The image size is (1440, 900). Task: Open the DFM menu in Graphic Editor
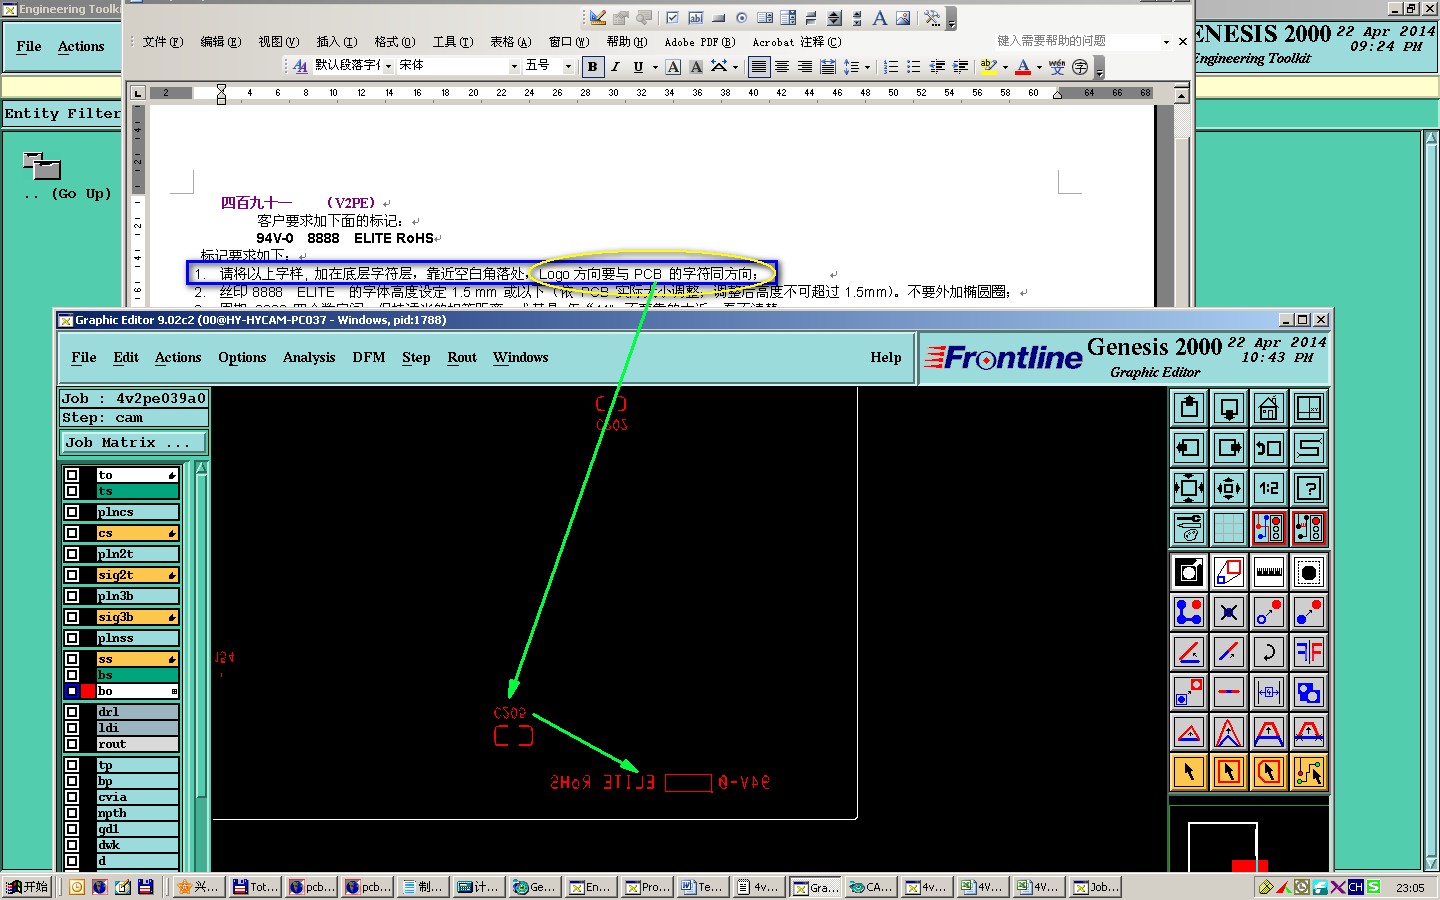368,357
